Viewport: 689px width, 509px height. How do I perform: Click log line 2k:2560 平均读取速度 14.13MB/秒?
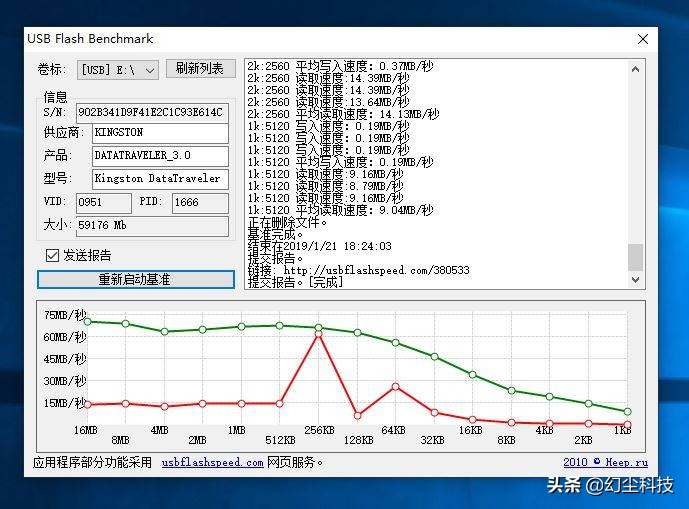(343, 114)
